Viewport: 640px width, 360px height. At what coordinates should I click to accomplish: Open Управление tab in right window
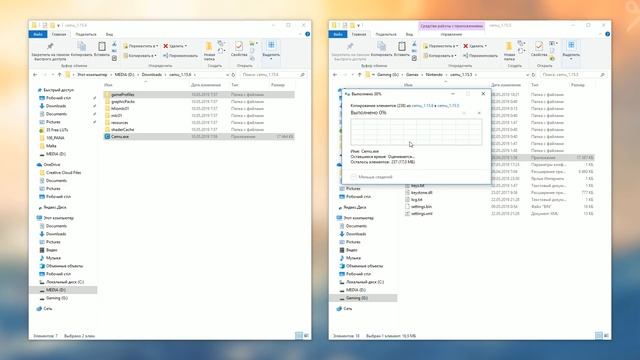point(451,34)
